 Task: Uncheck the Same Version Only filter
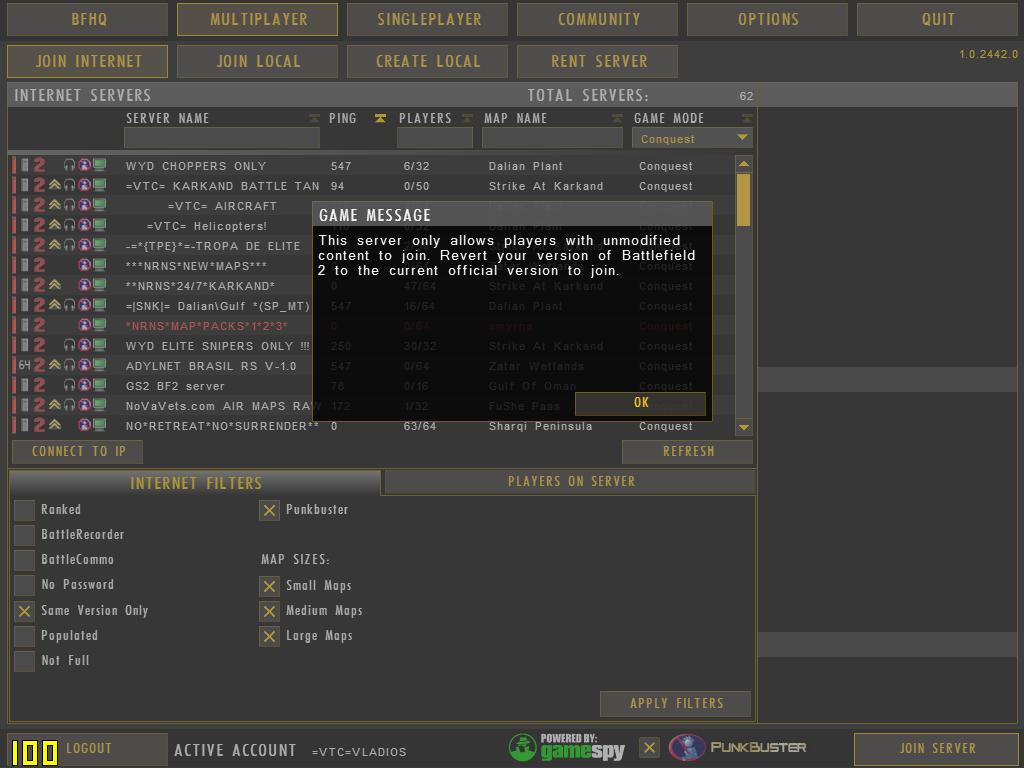click(x=25, y=611)
